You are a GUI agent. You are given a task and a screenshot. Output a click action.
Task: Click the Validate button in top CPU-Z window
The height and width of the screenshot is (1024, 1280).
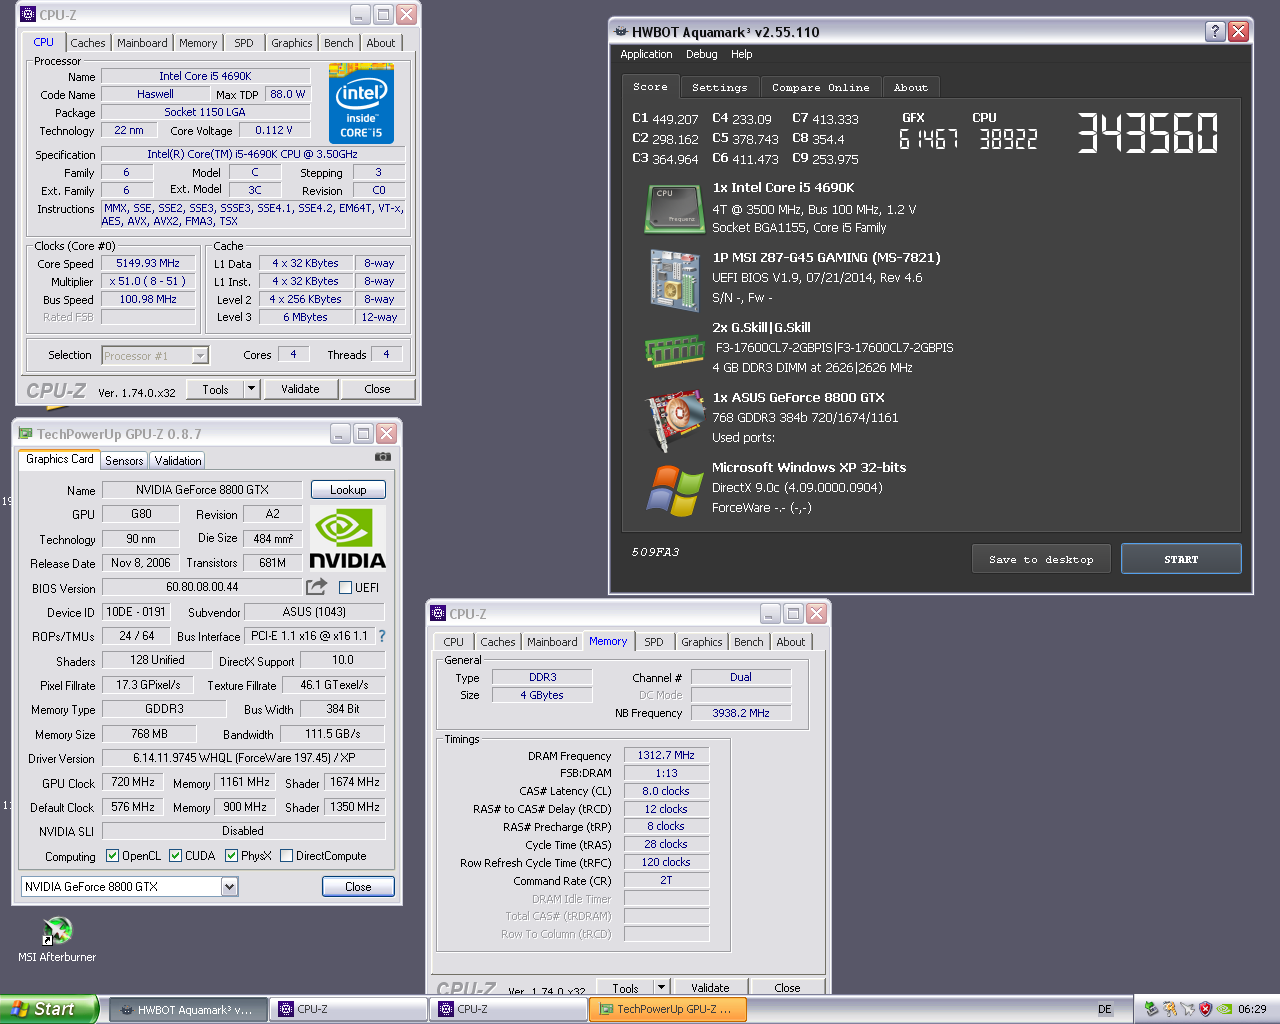(300, 389)
